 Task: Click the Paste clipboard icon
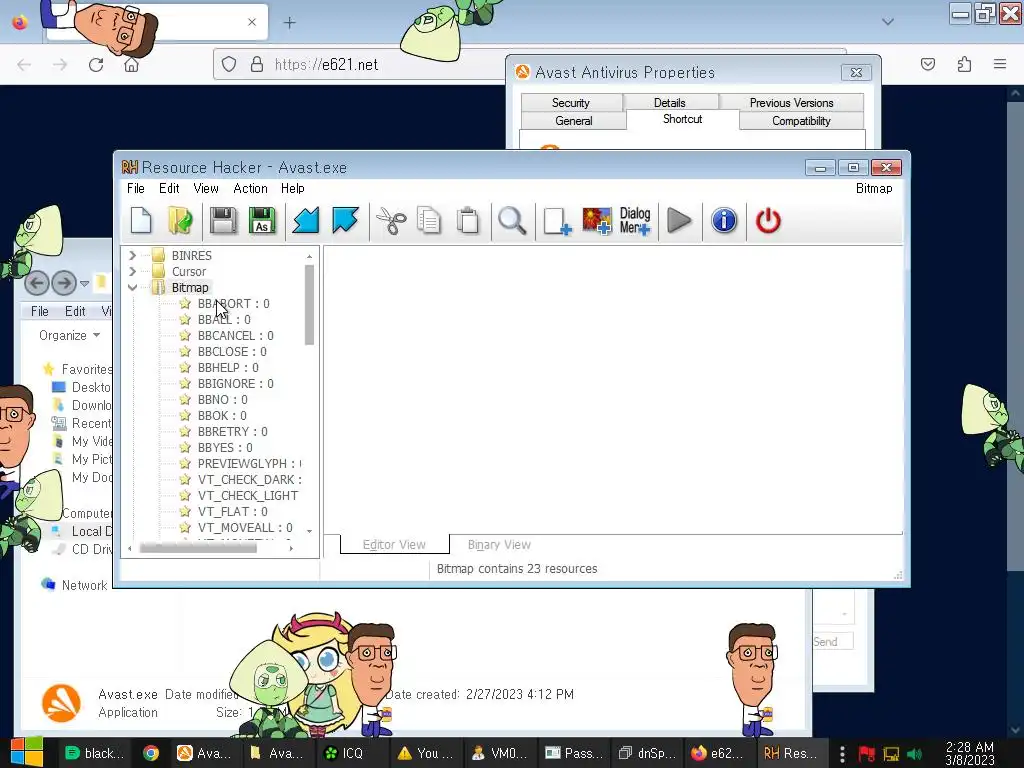(x=468, y=221)
